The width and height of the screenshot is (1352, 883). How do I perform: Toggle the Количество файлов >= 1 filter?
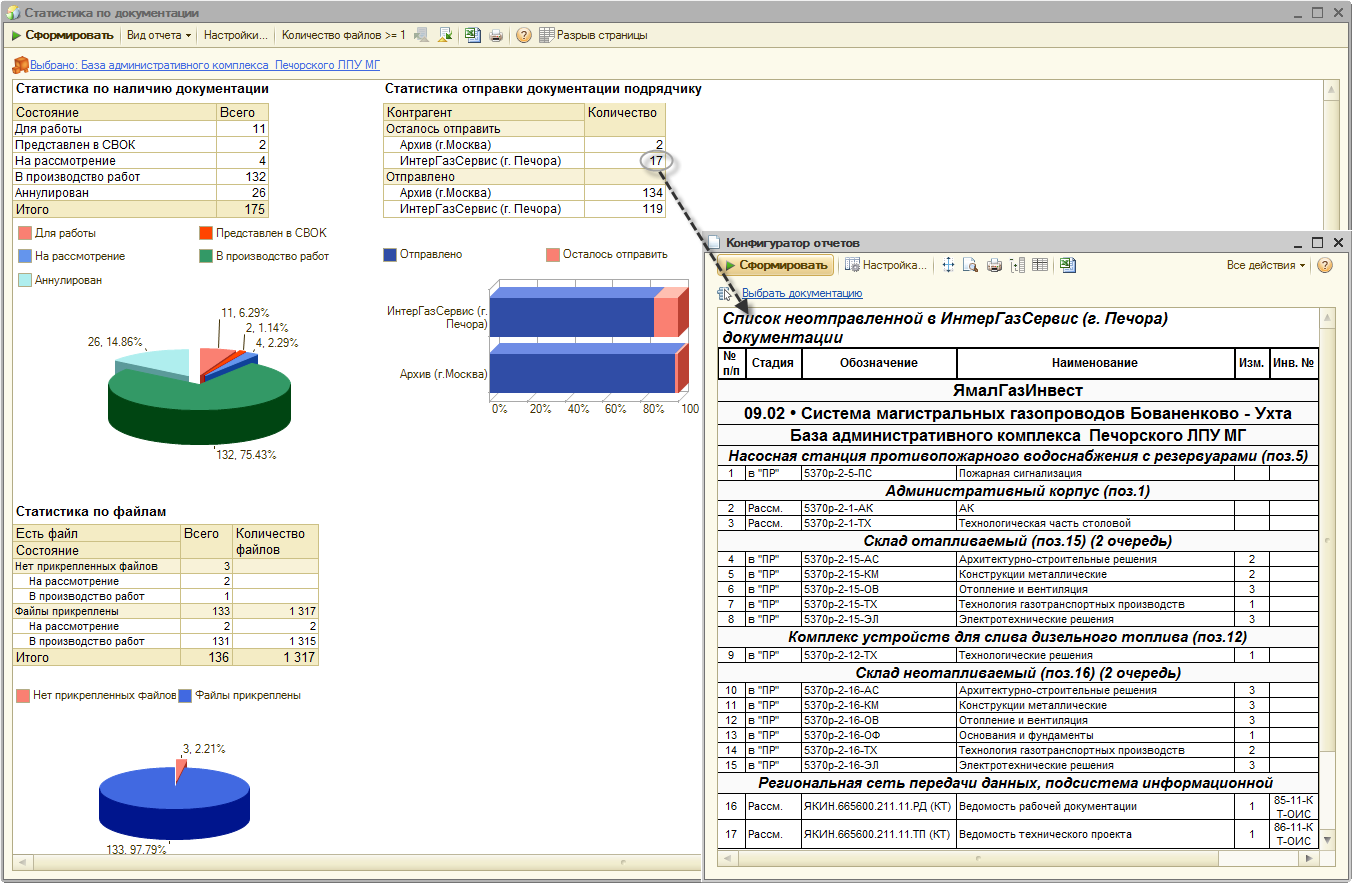343,35
